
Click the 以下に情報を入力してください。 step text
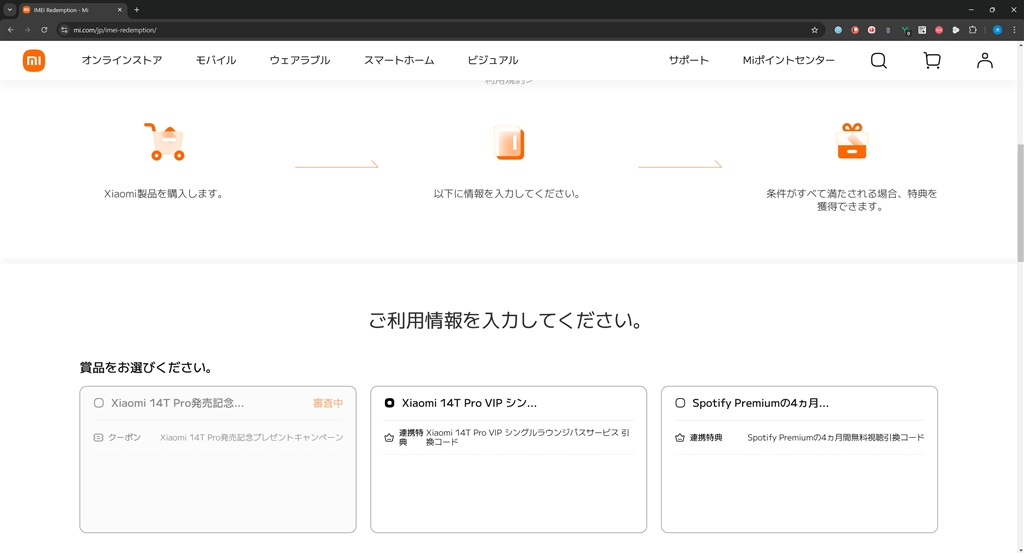point(507,194)
